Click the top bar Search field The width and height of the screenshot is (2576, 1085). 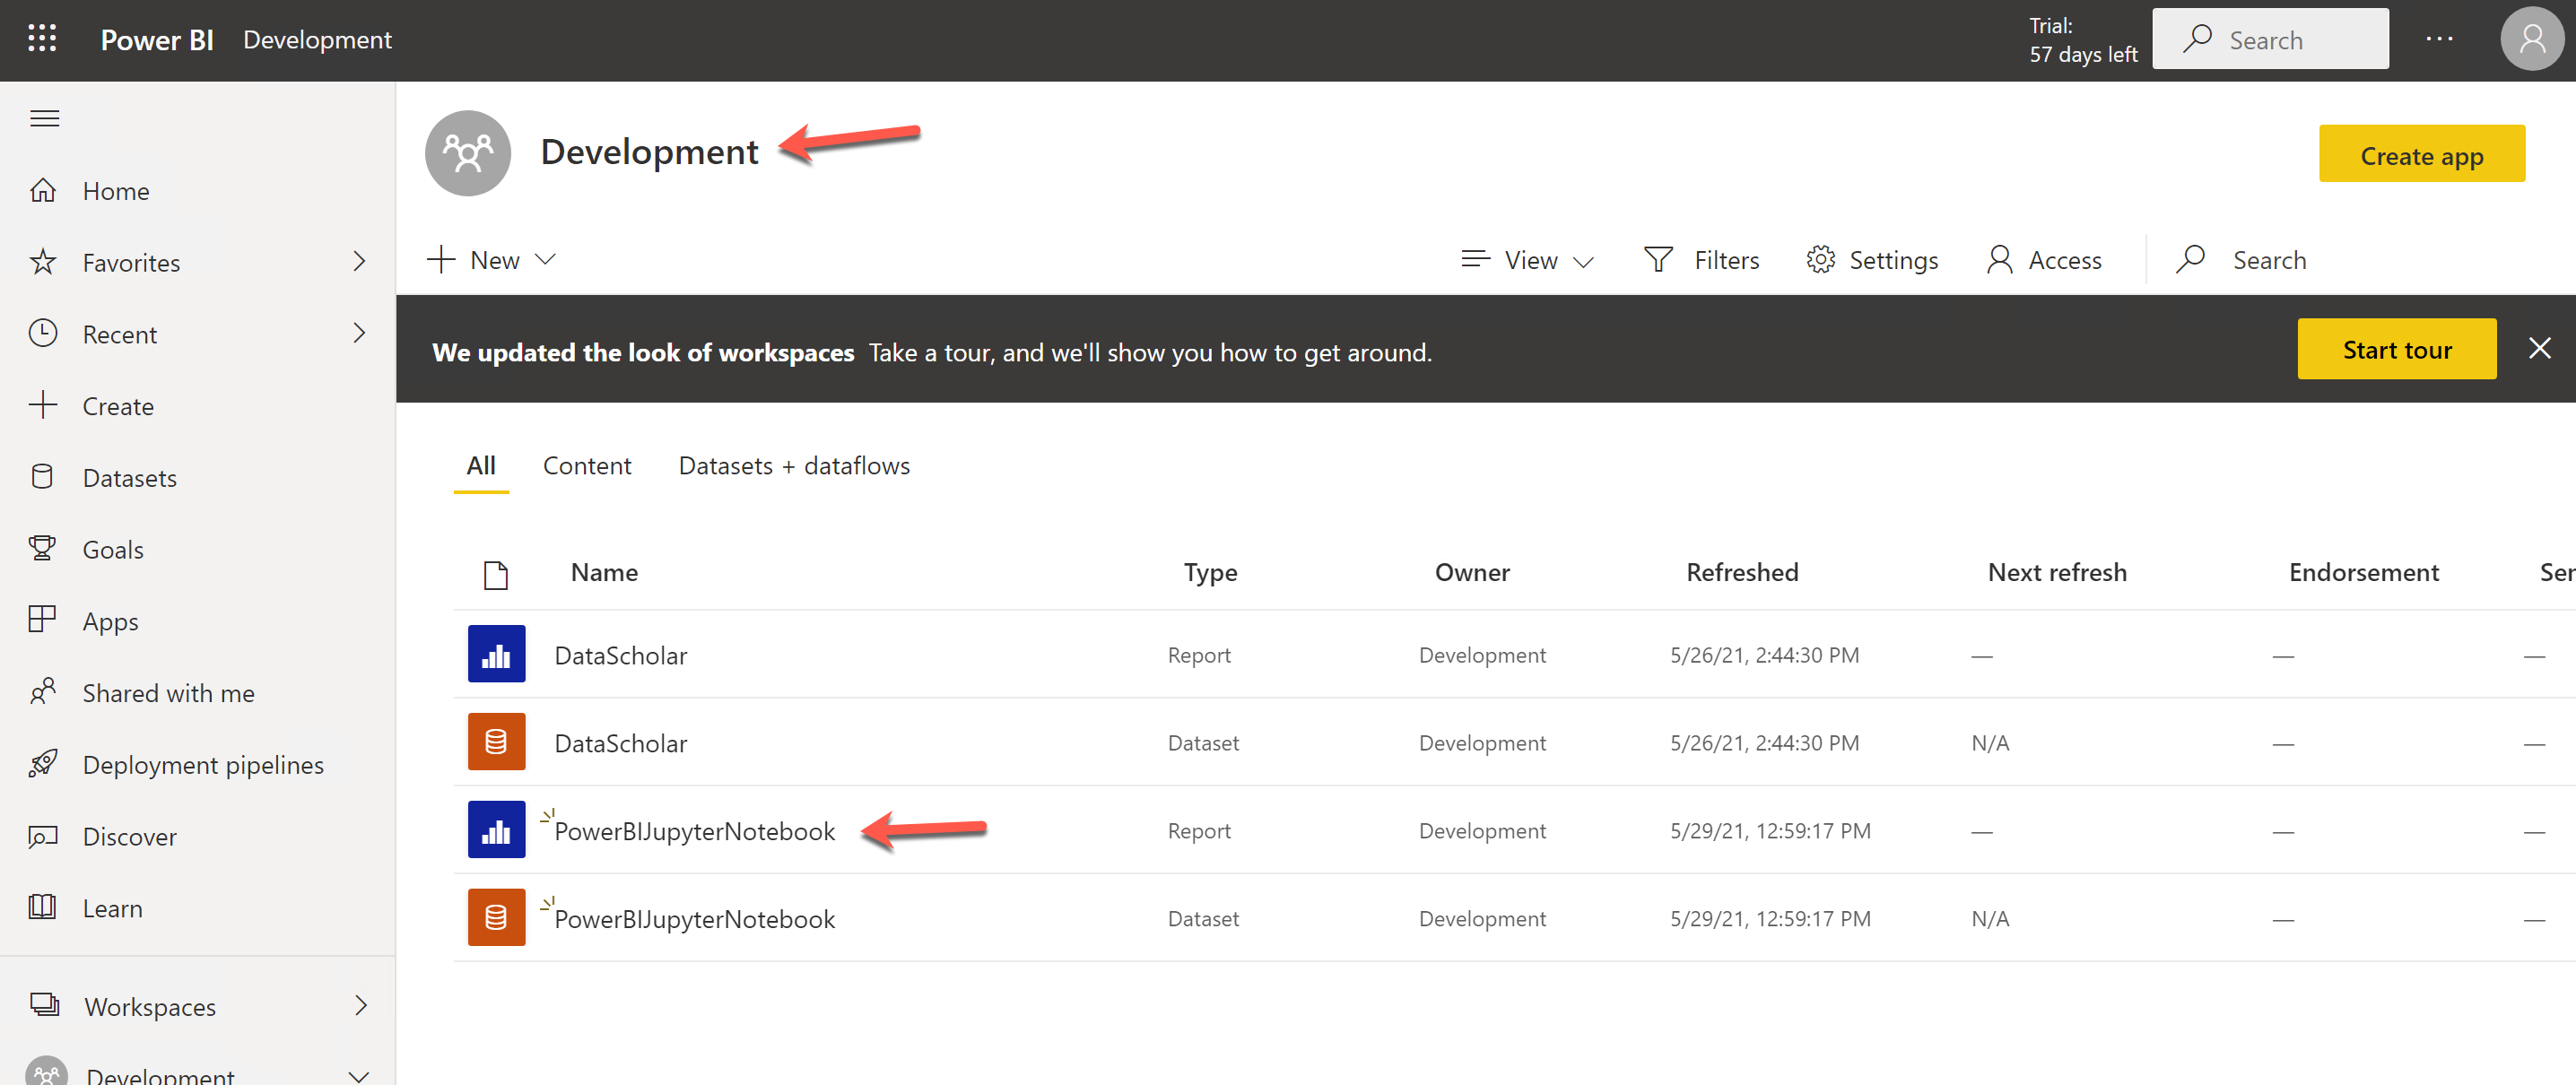pos(2270,40)
